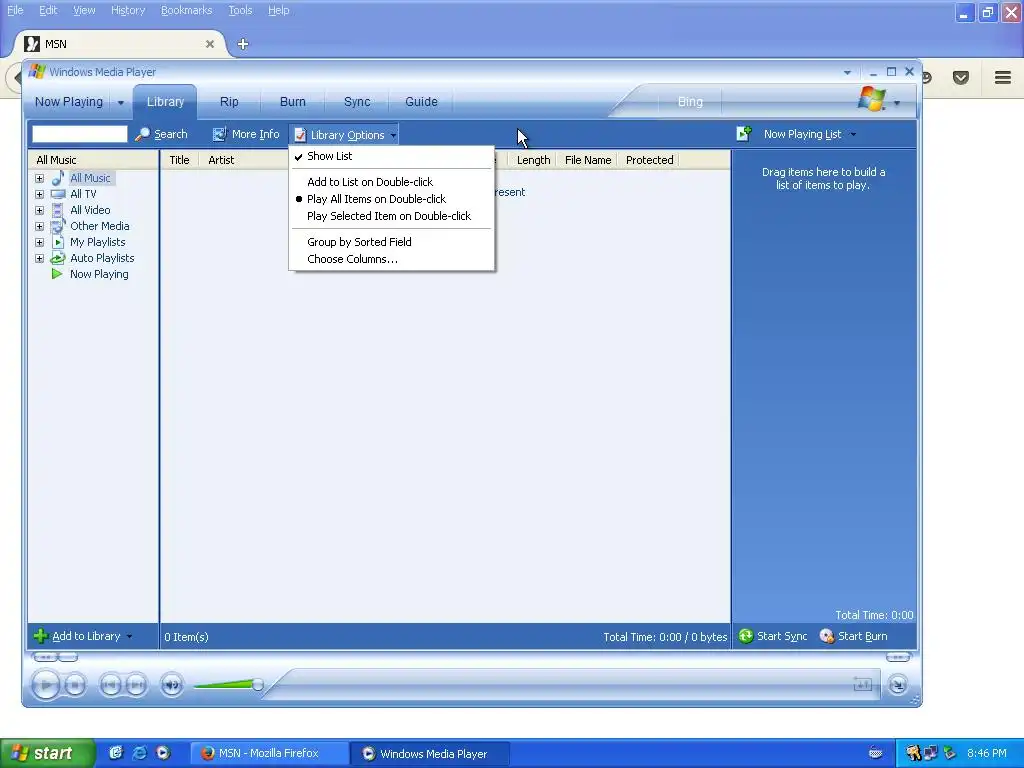Switch to the Sync tab
This screenshot has width=1024, height=768.
[x=357, y=102]
